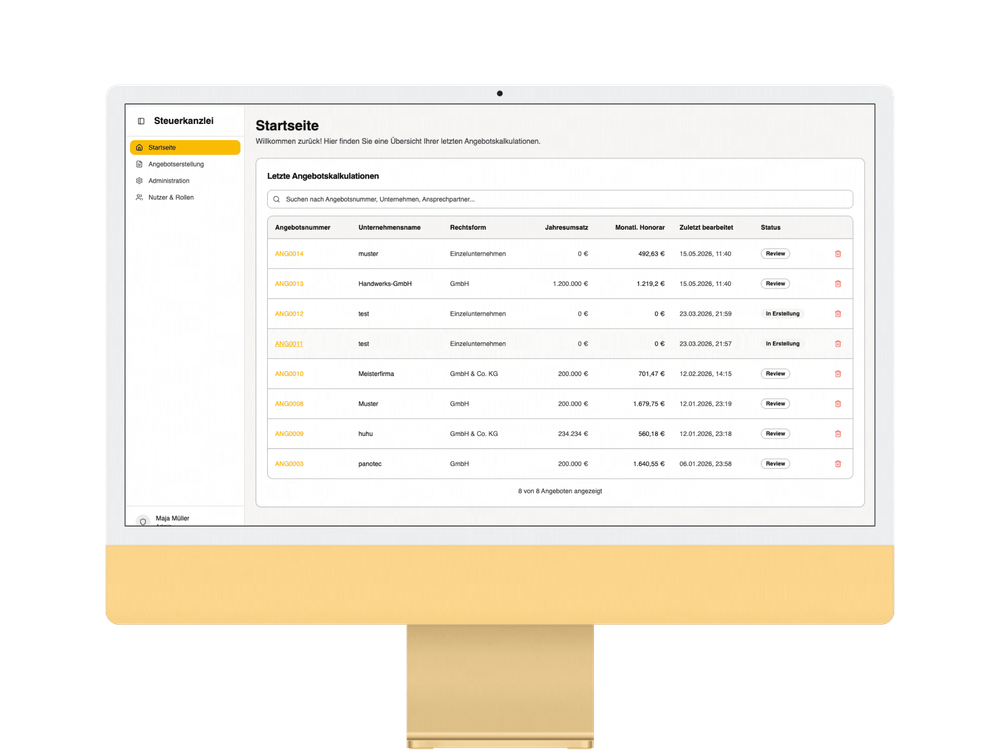Open offer ANG0009
Image resolution: width=1000 pixels, height=750 pixels.
[289, 434]
